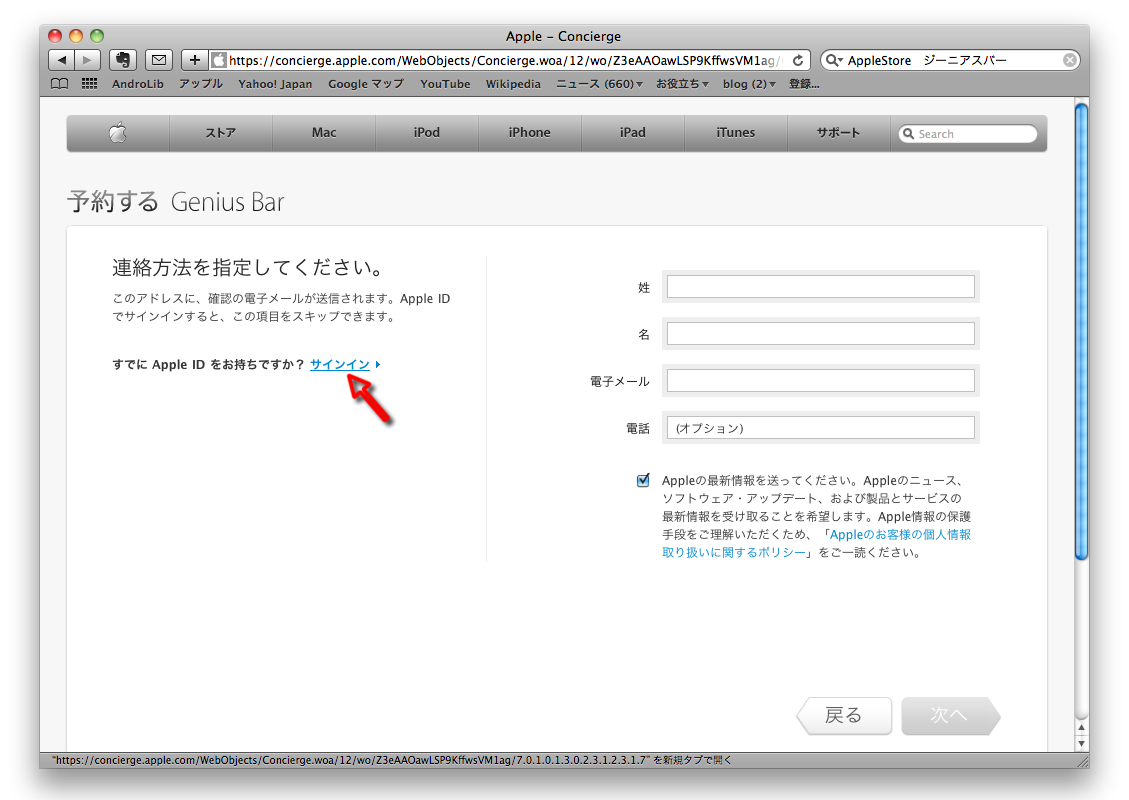This screenshot has width=1129, height=800.
Task: Open the AndroLib bookmark
Action: [138, 84]
